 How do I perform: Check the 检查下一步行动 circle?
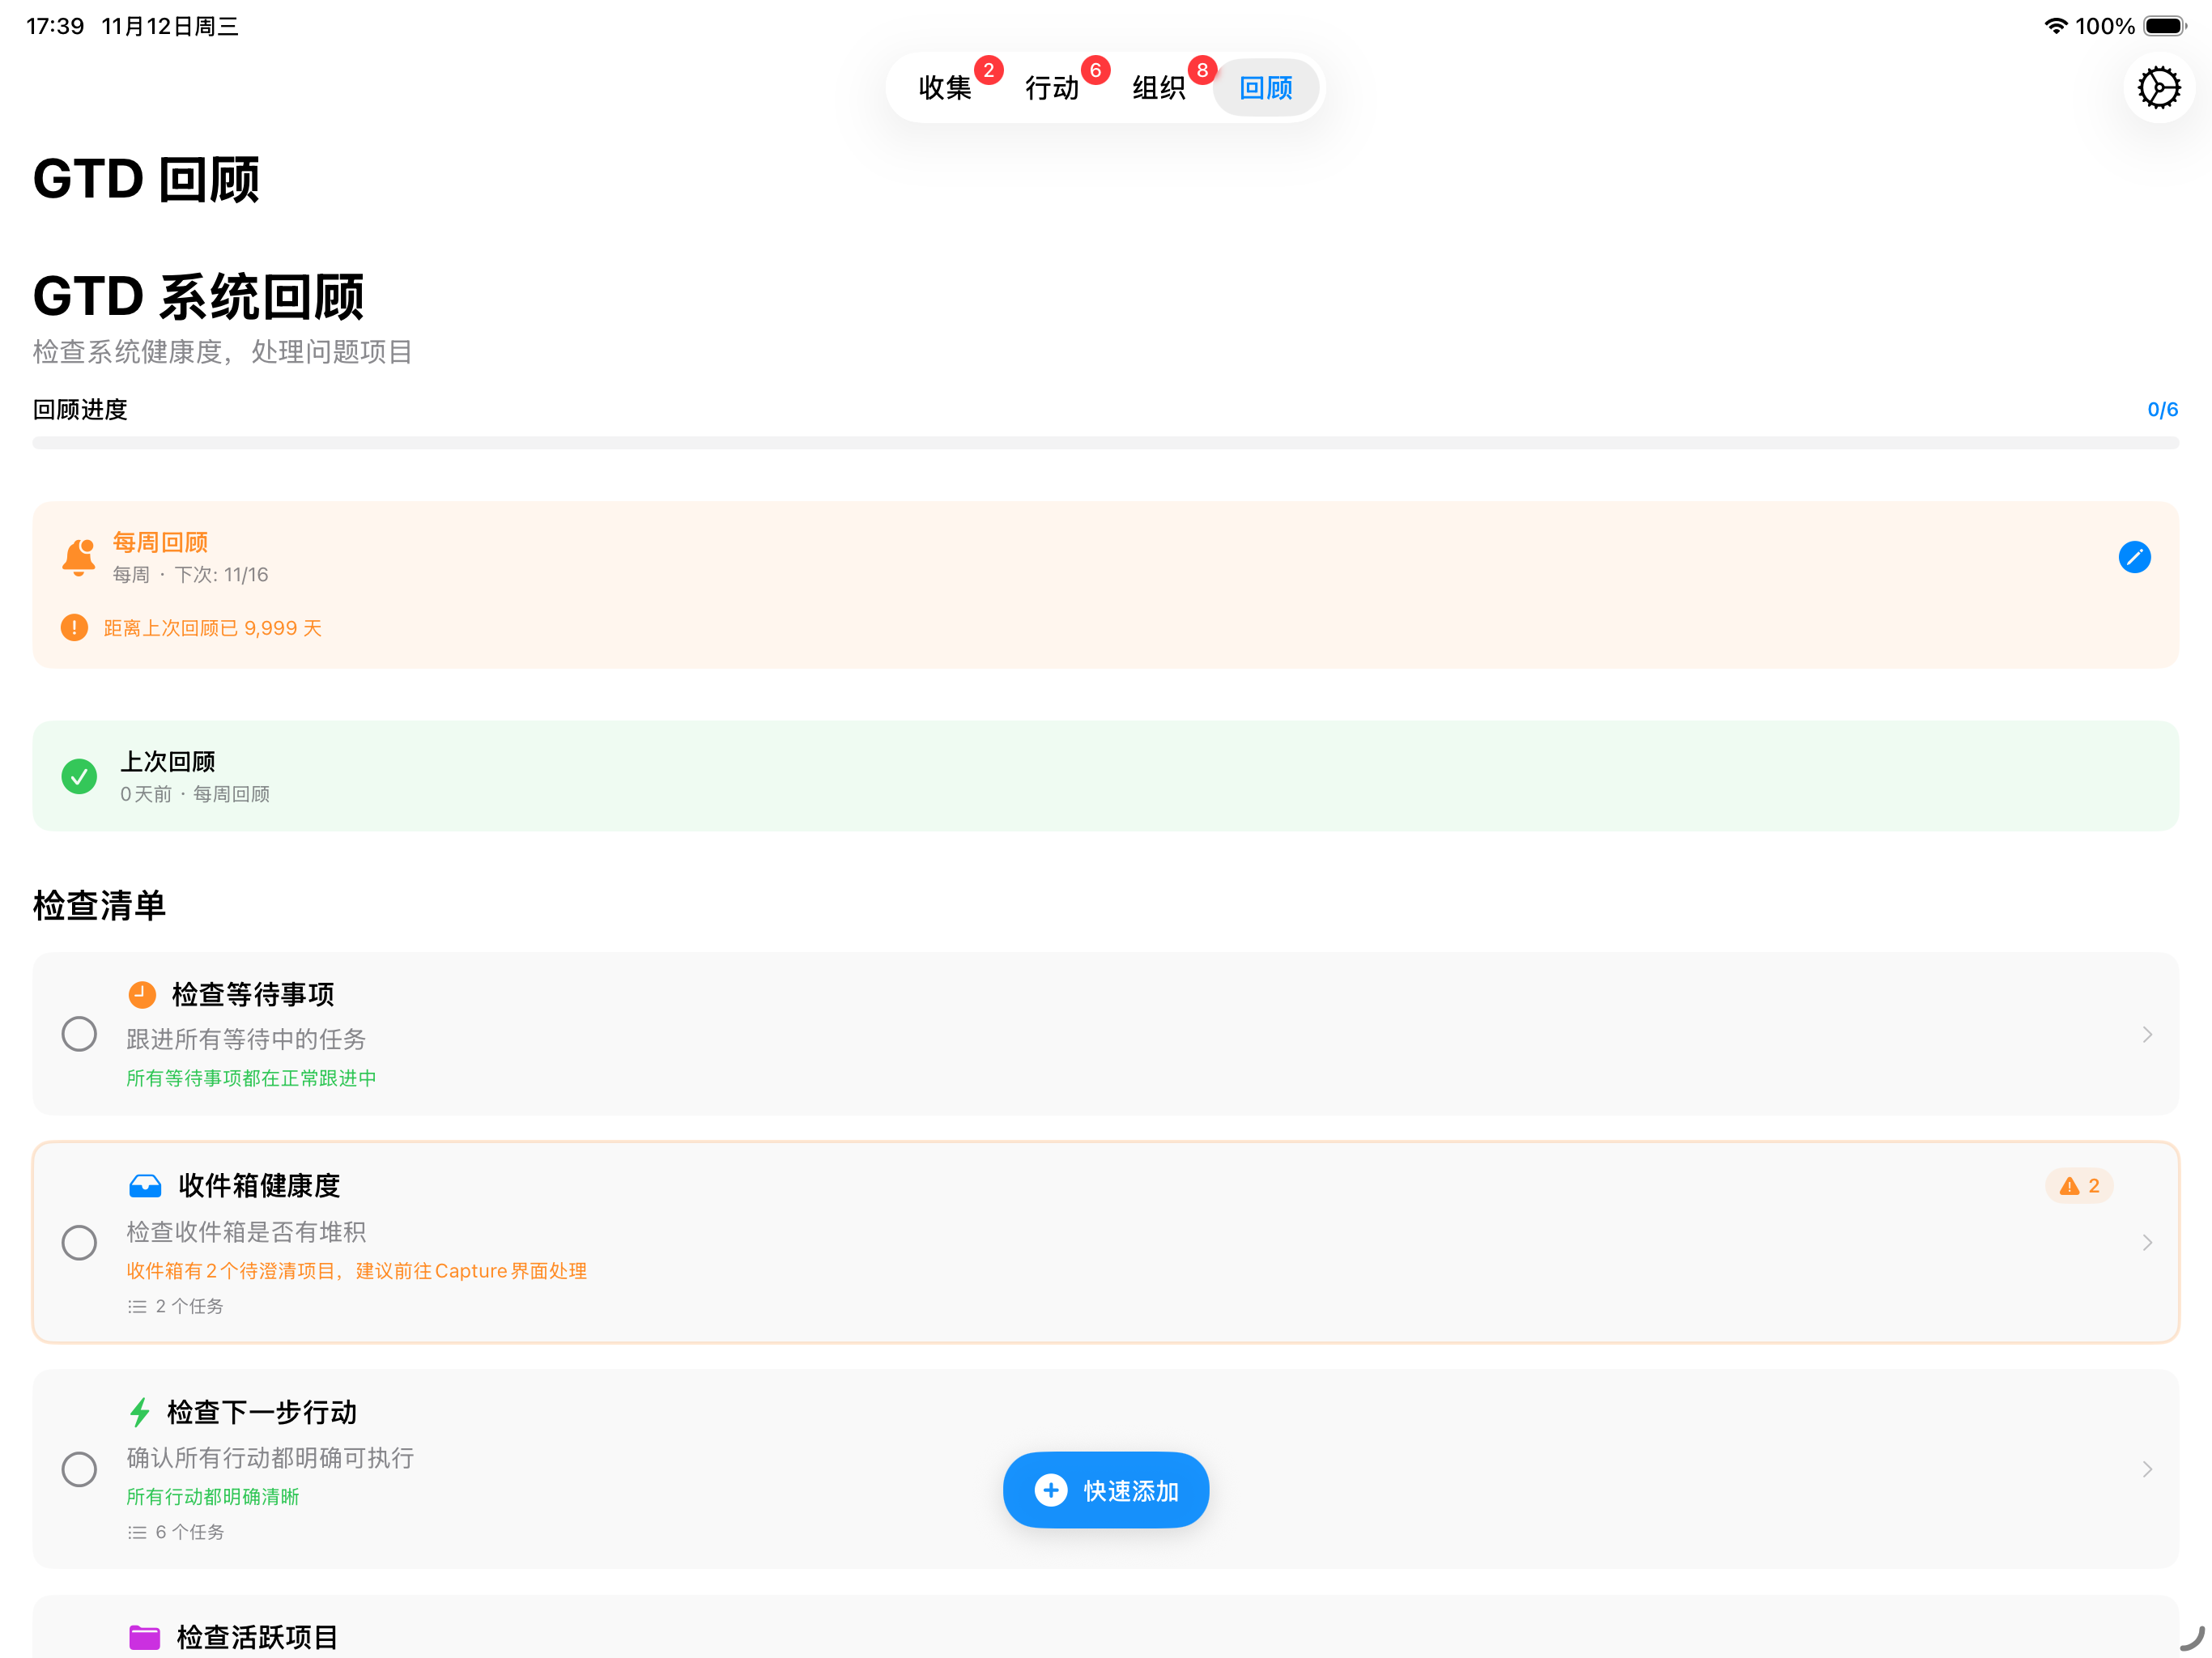tap(79, 1469)
